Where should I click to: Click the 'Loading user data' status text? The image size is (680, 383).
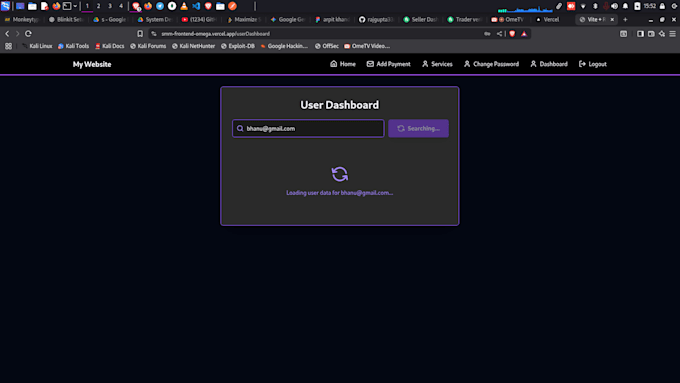click(340, 193)
